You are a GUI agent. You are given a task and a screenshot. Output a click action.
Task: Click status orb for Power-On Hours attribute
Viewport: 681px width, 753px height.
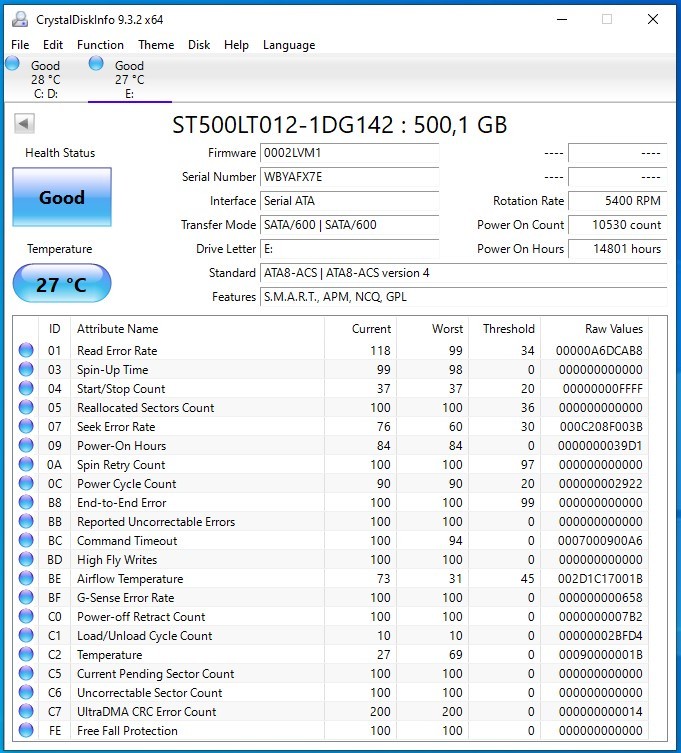pos(26,445)
